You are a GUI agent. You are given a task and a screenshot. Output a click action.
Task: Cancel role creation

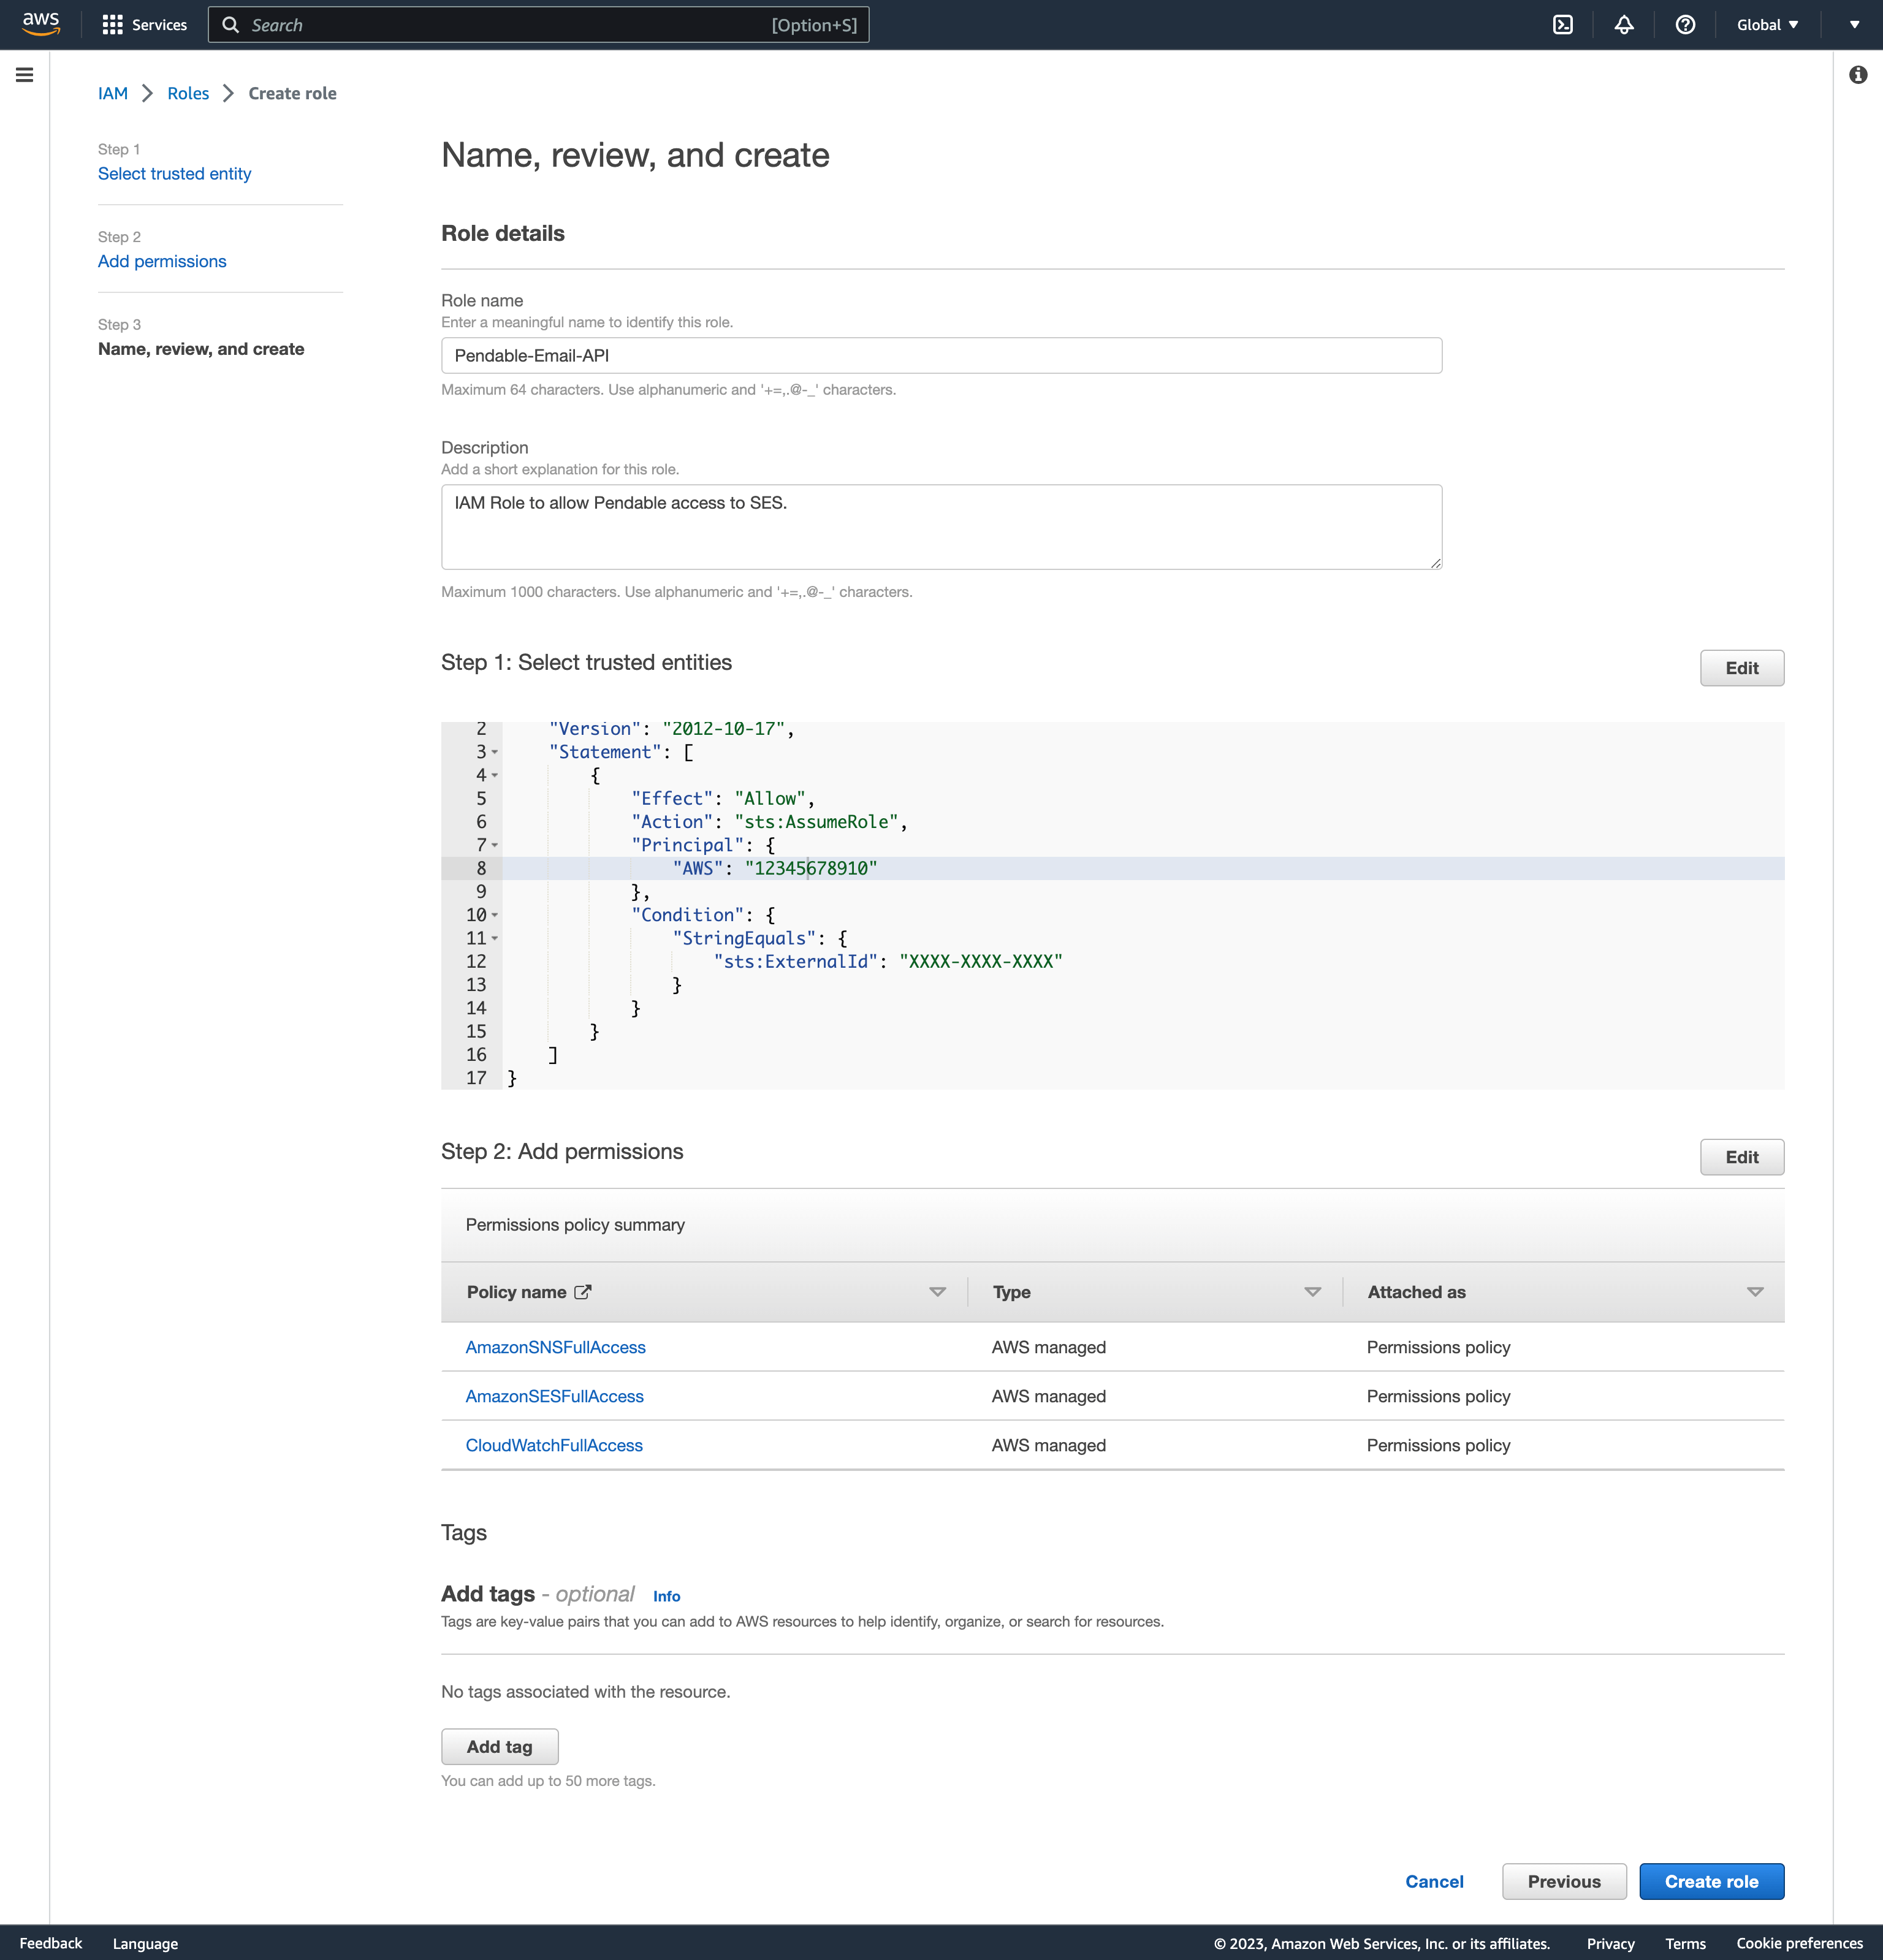(x=1434, y=1881)
